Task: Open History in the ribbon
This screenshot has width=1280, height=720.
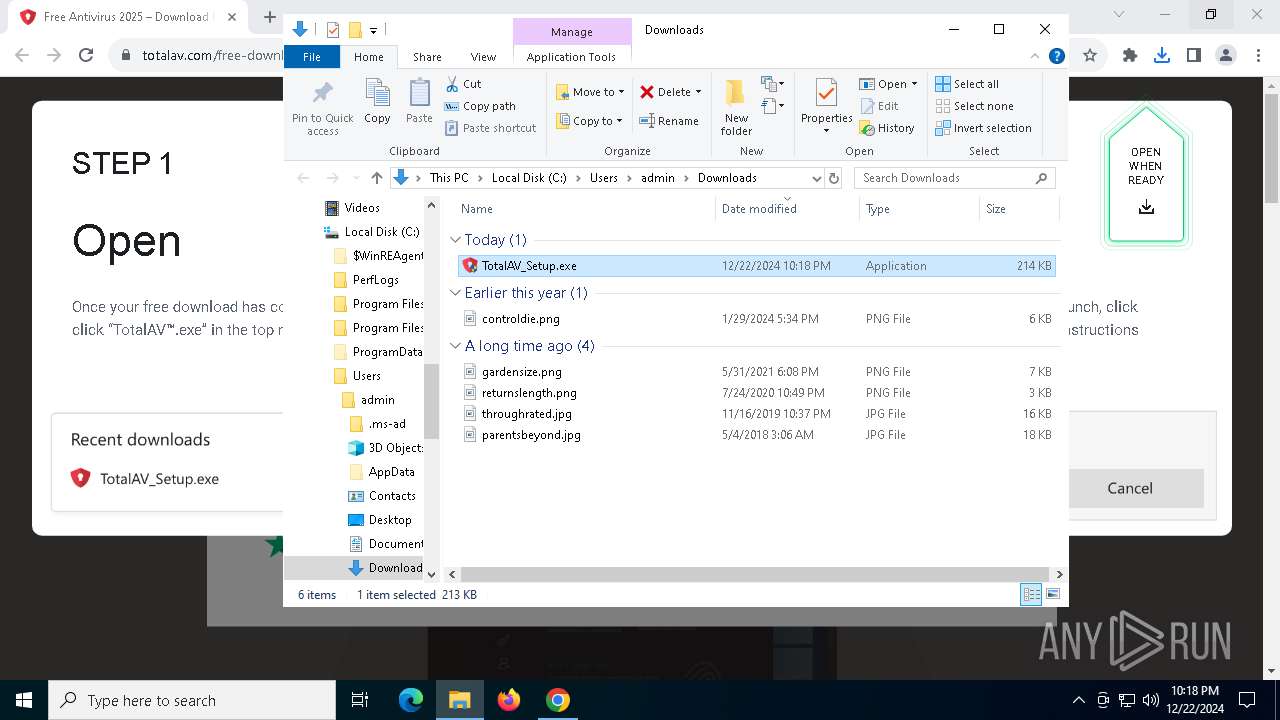Action: pyautogui.click(x=887, y=128)
